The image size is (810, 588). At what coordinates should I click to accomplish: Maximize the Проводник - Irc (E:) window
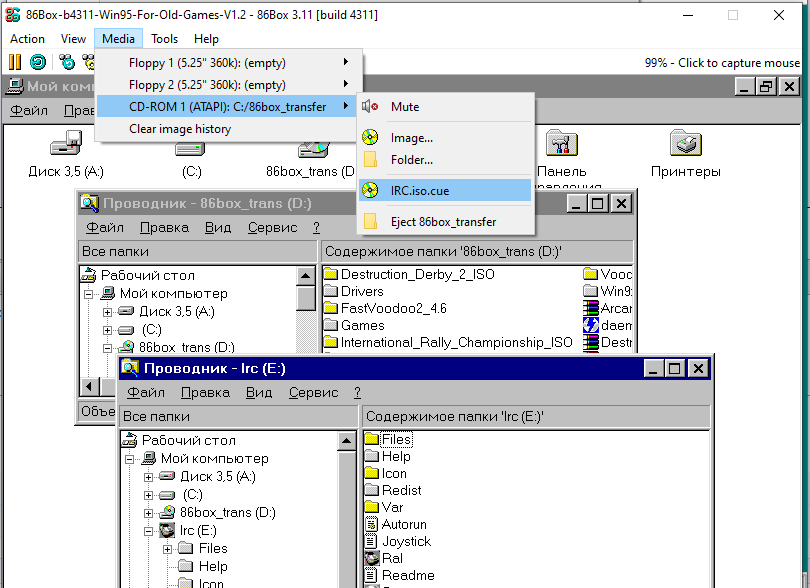pyautogui.click(x=674, y=368)
